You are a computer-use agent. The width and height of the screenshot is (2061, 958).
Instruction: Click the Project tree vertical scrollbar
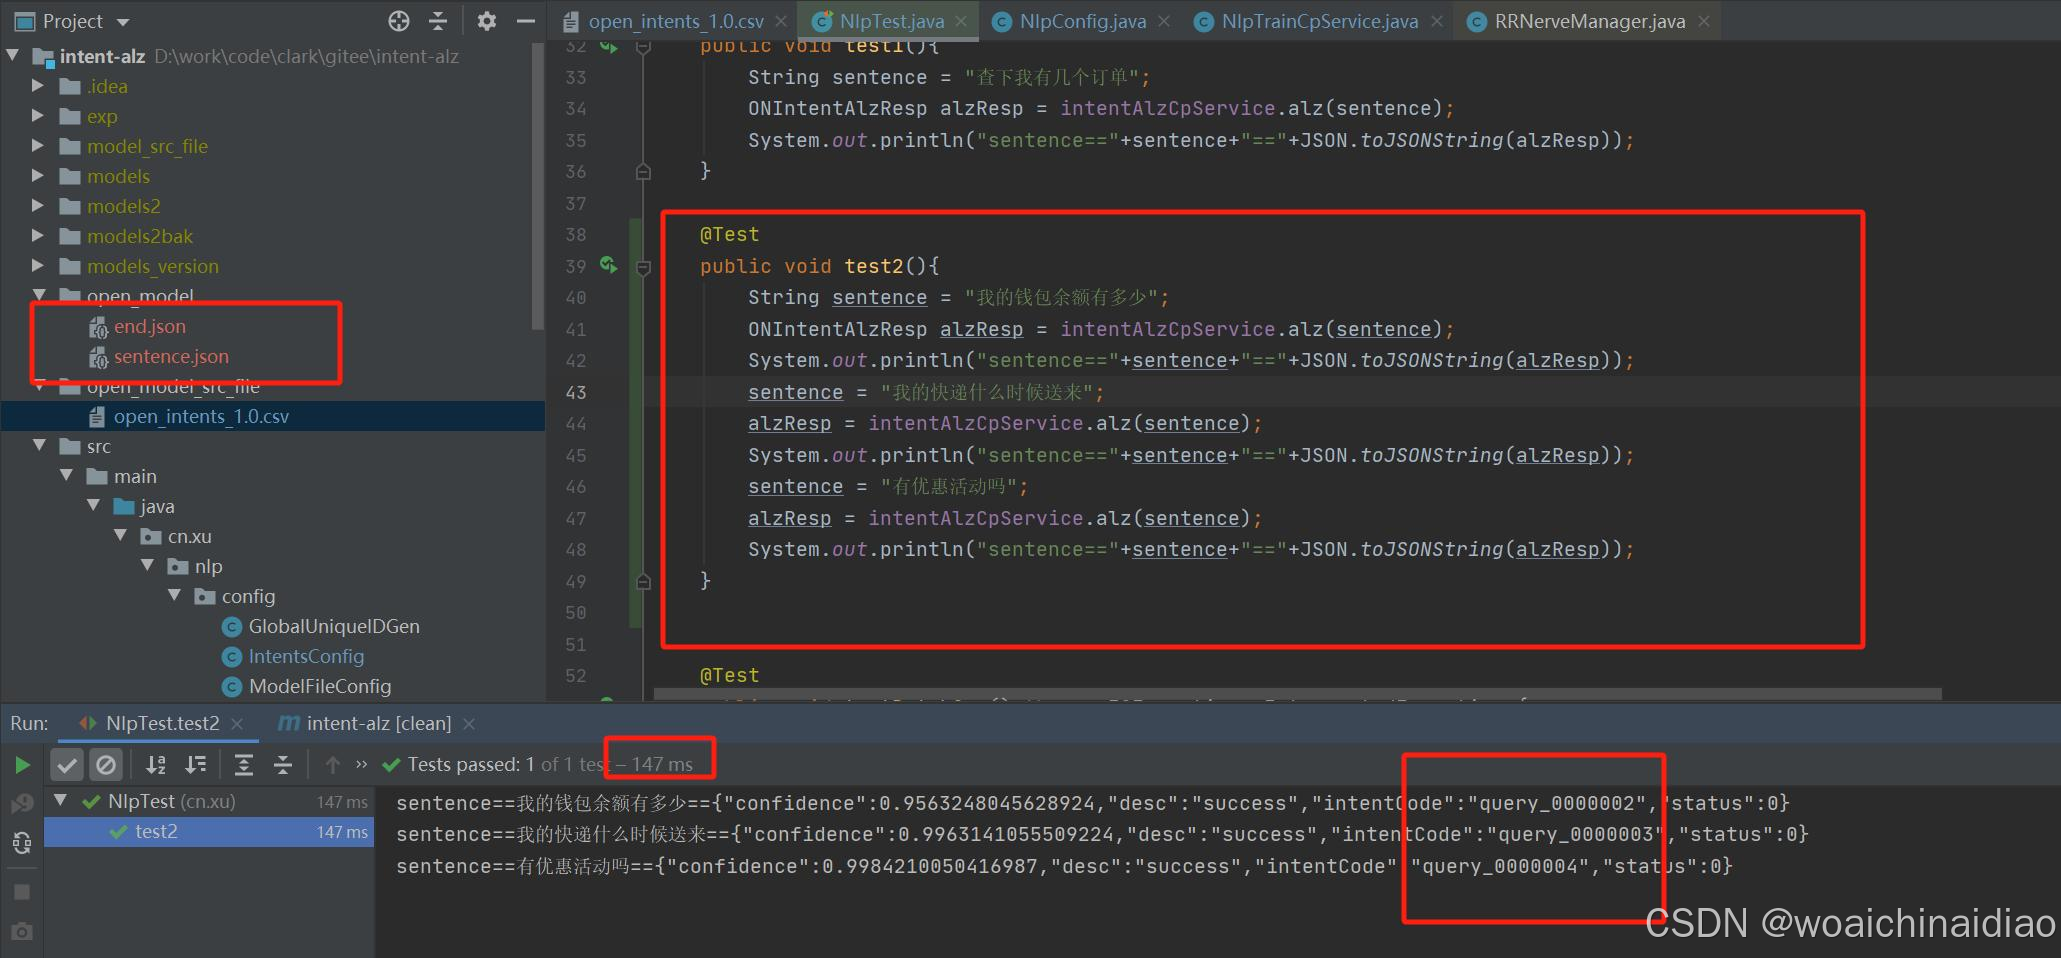point(538,185)
